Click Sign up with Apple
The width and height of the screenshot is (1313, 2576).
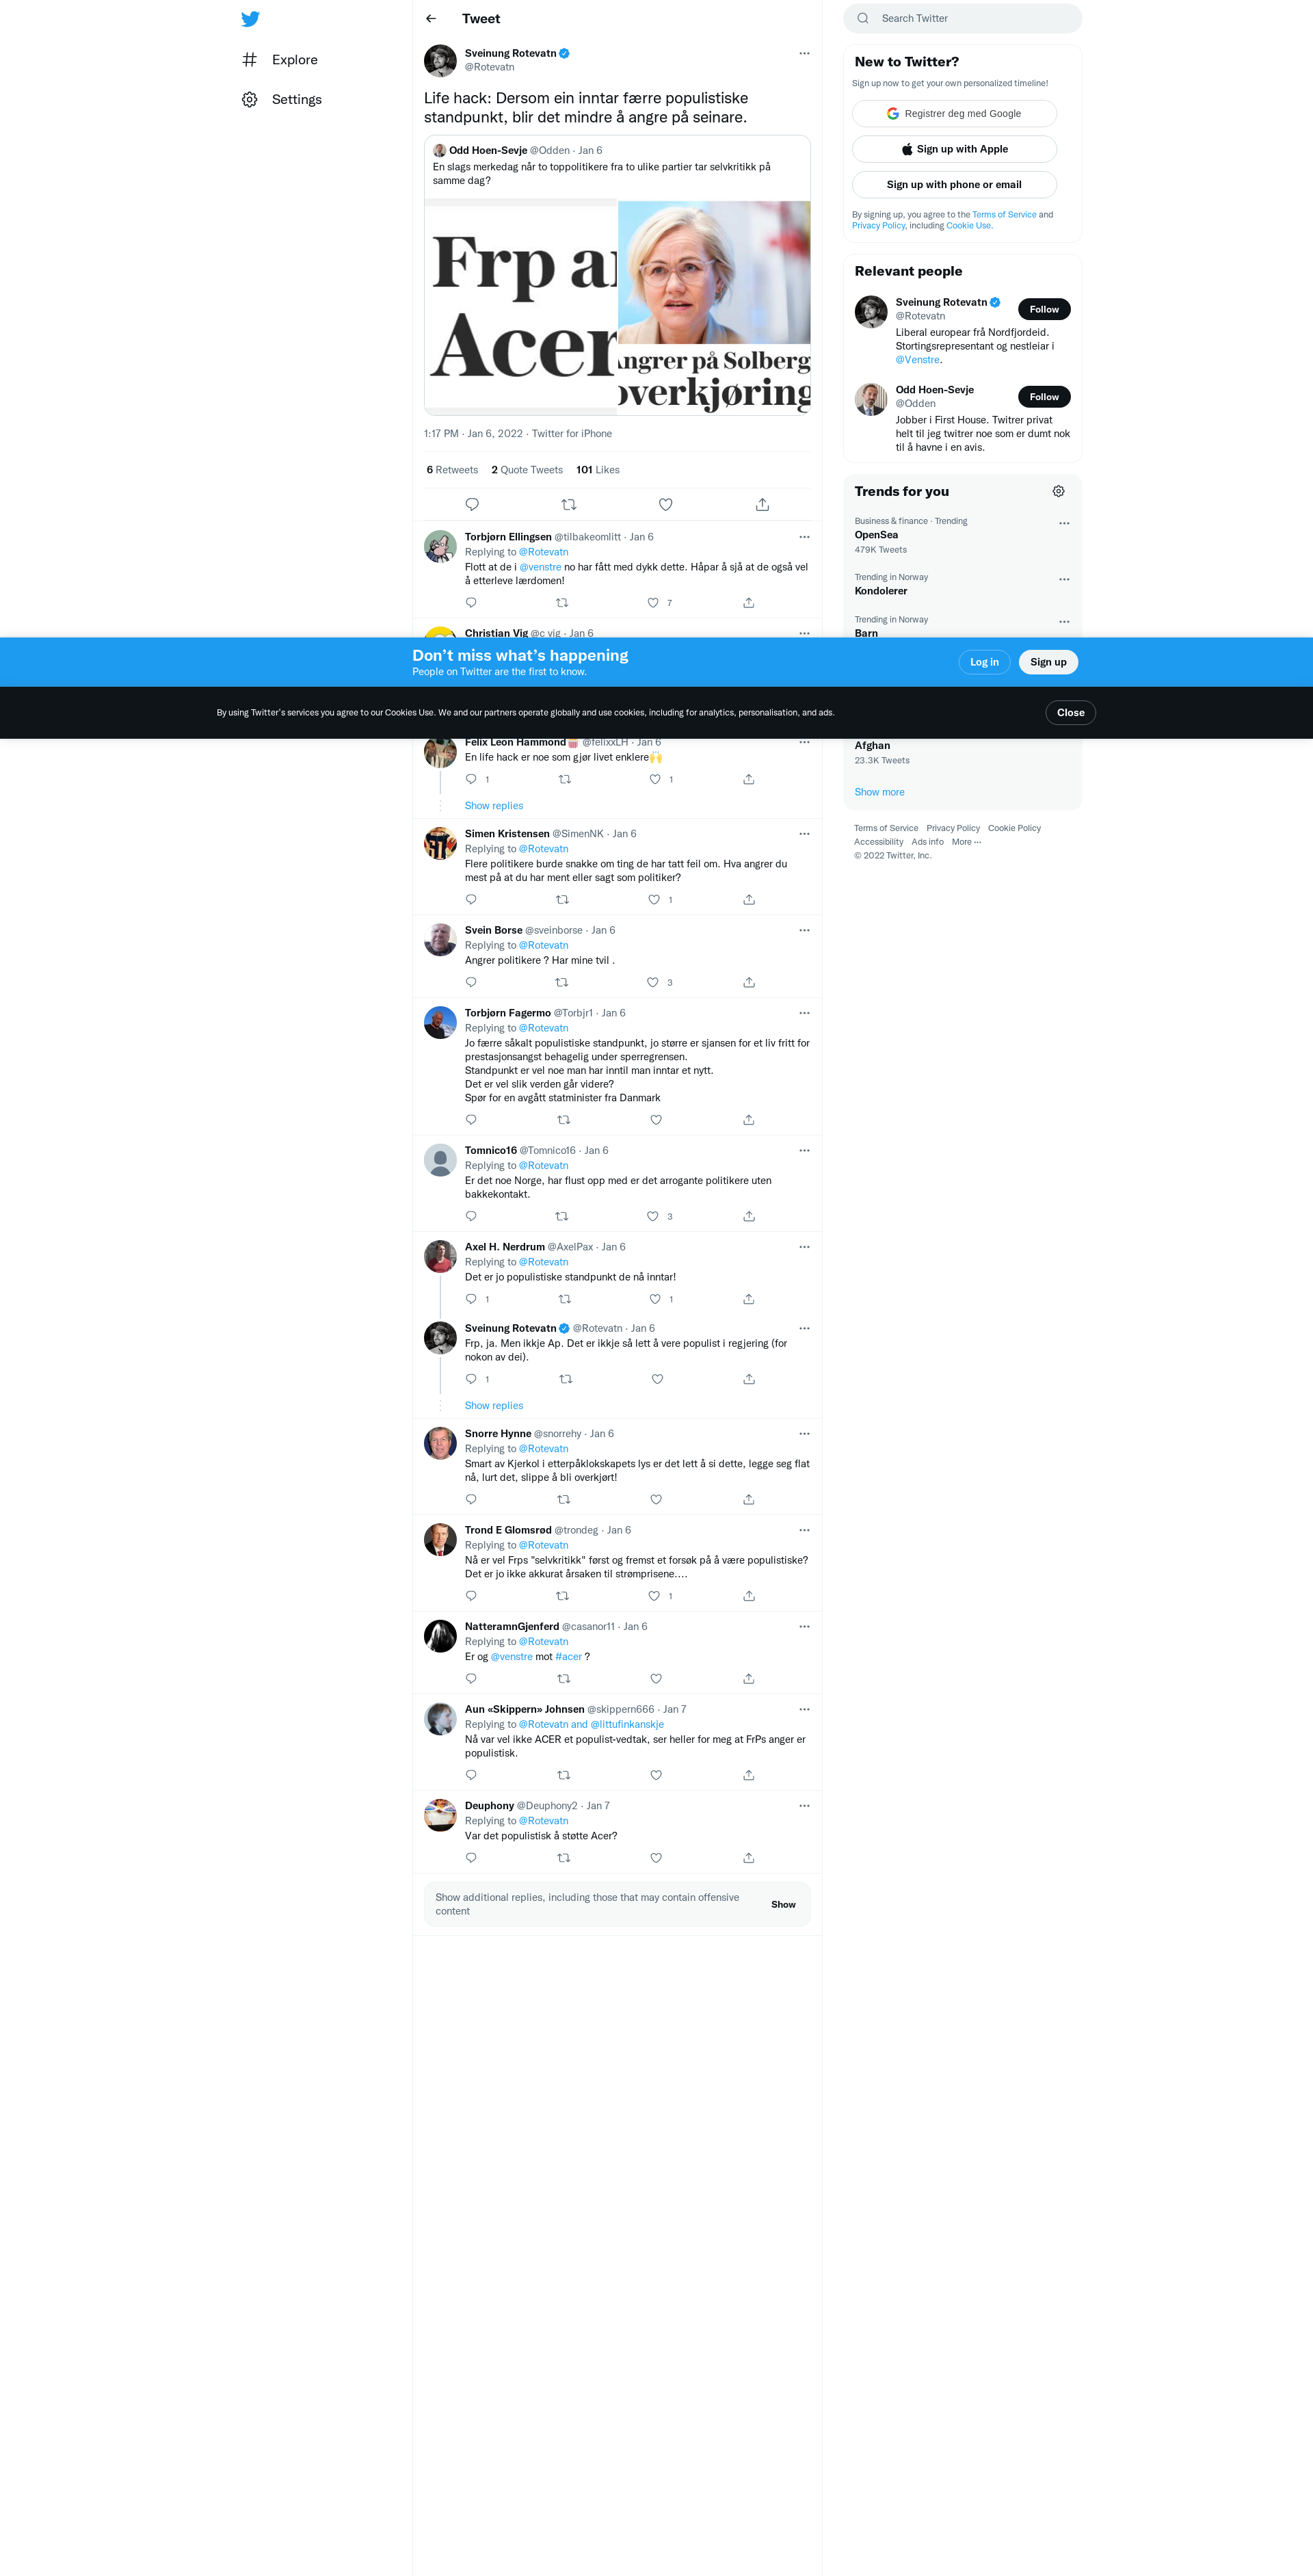(x=954, y=149)
